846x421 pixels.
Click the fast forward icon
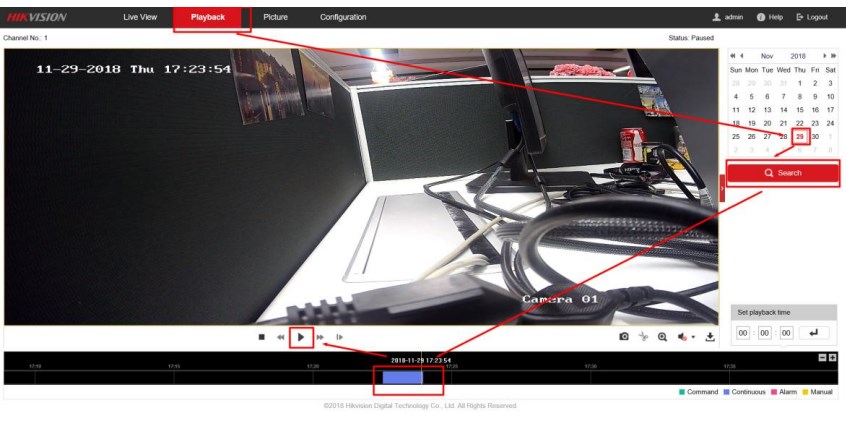tap(321, 338)
